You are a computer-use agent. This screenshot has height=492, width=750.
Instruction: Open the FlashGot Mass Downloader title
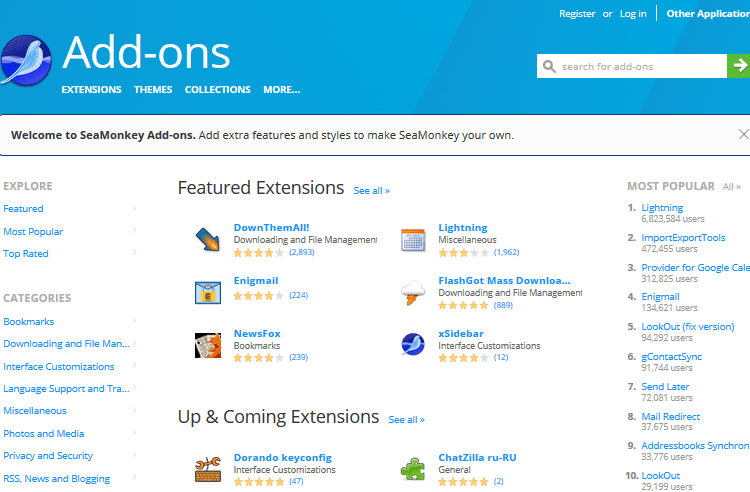click(504, 281)
